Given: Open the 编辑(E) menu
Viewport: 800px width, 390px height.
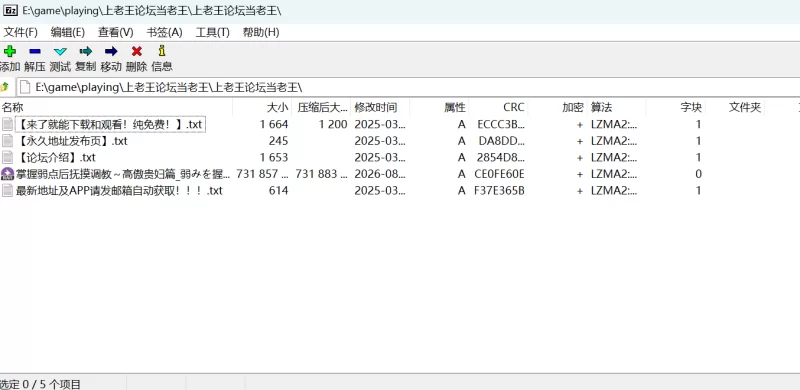Looking at the screenshot, I should [x=68, y=32].
